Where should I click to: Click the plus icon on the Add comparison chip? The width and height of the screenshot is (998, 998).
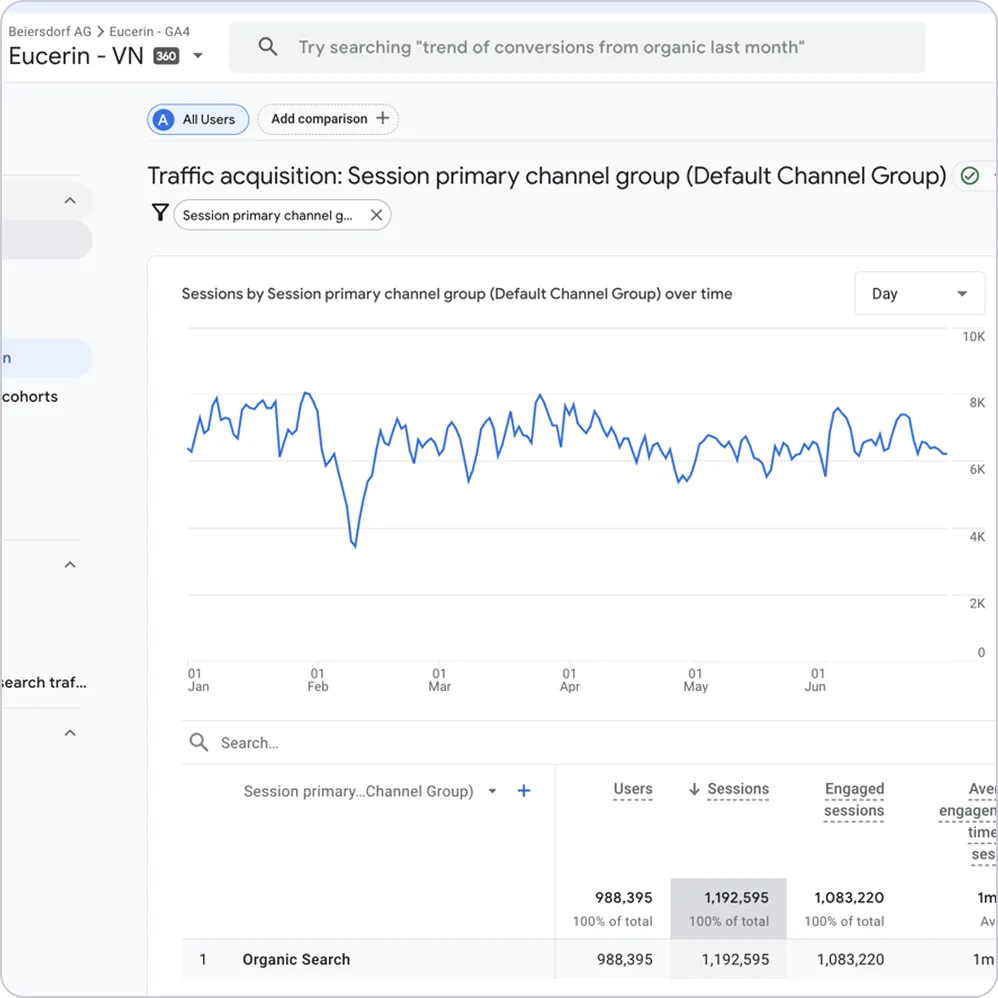[x=383, y=118]
